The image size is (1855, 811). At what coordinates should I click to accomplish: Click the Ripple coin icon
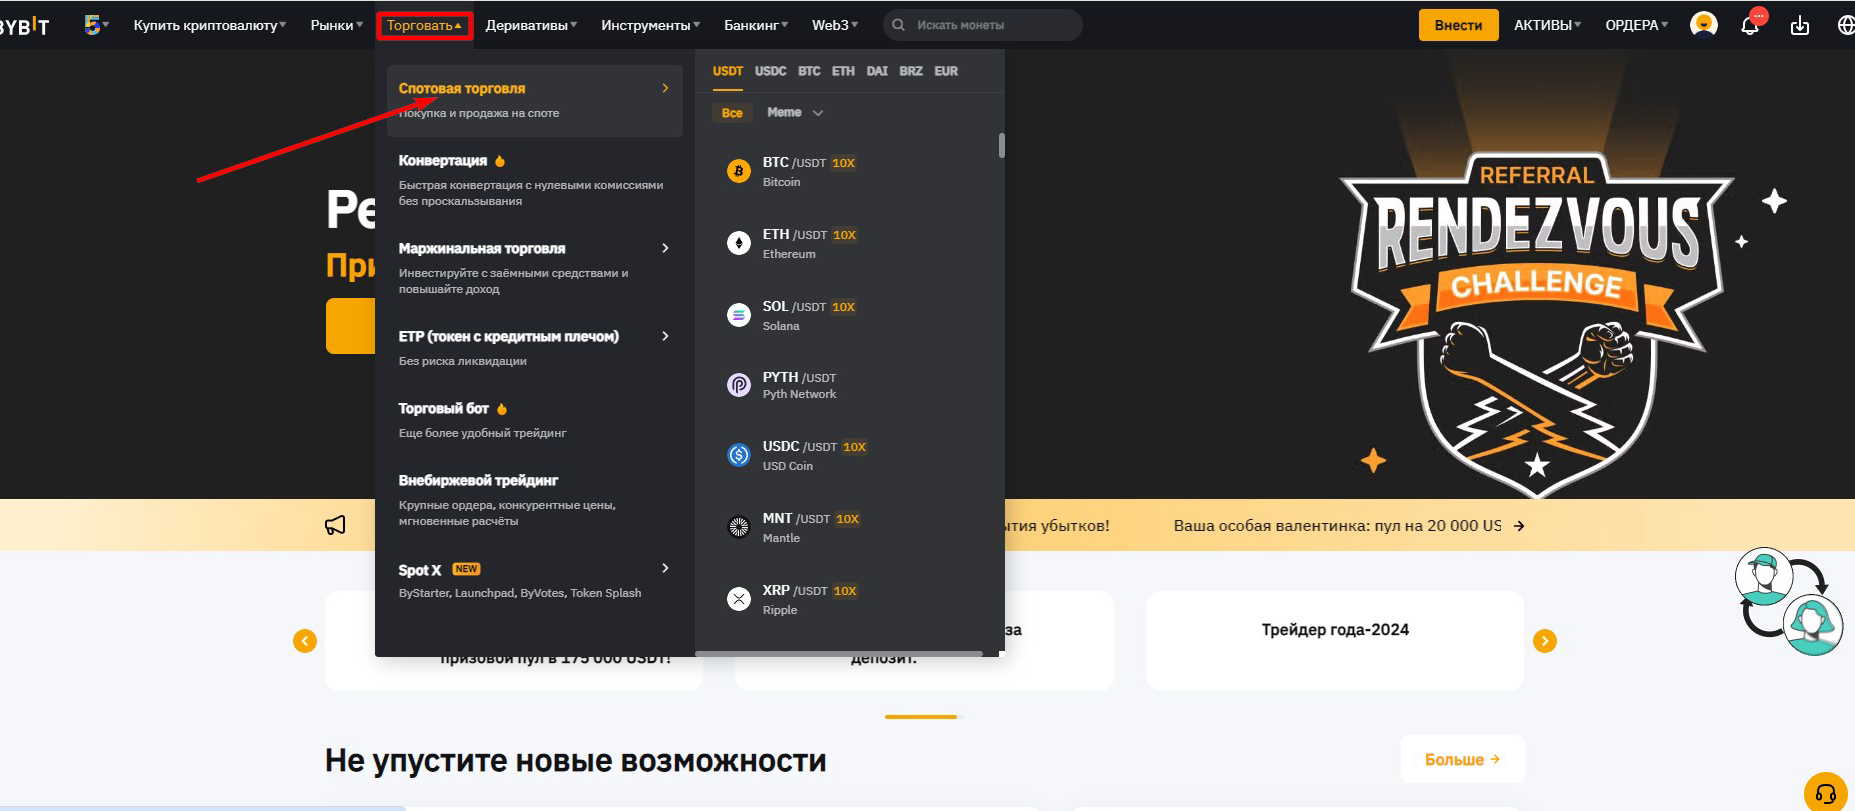tap(738, 599)
